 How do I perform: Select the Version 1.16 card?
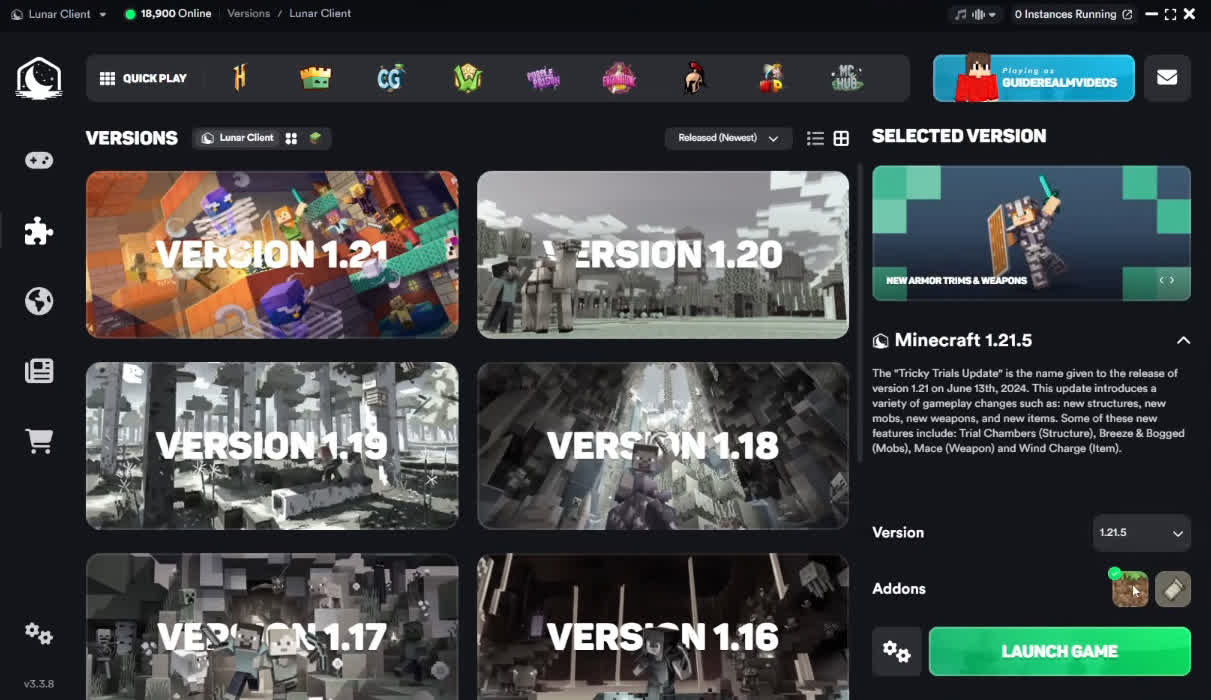[663, 627]
